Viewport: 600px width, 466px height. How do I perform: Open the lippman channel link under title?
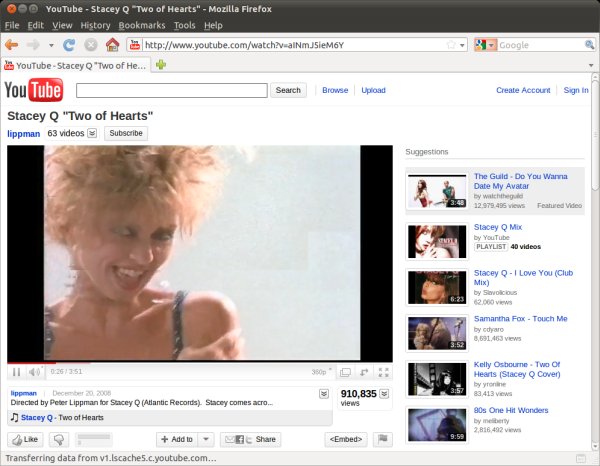click(x=23, y=134)
